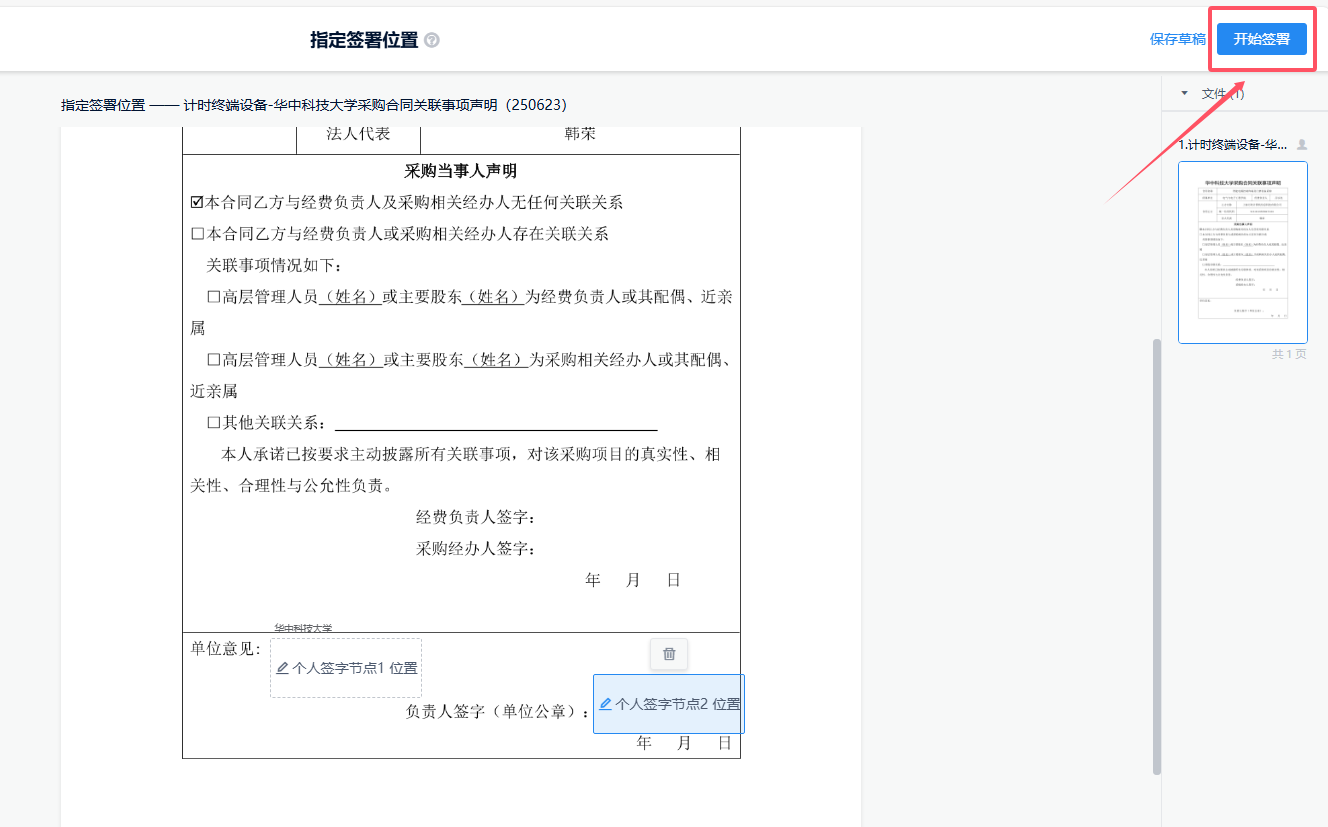Click the 共1页 page count label
This screenshot has height=827, width=1328.
1288,354
